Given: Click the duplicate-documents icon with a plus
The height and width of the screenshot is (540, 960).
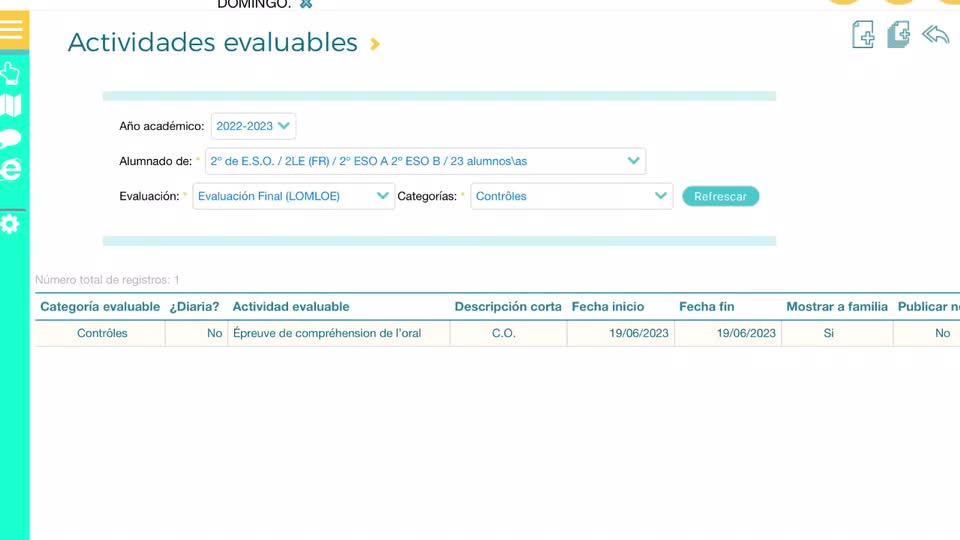Looking at the screenshot, I should pos(898,34).
